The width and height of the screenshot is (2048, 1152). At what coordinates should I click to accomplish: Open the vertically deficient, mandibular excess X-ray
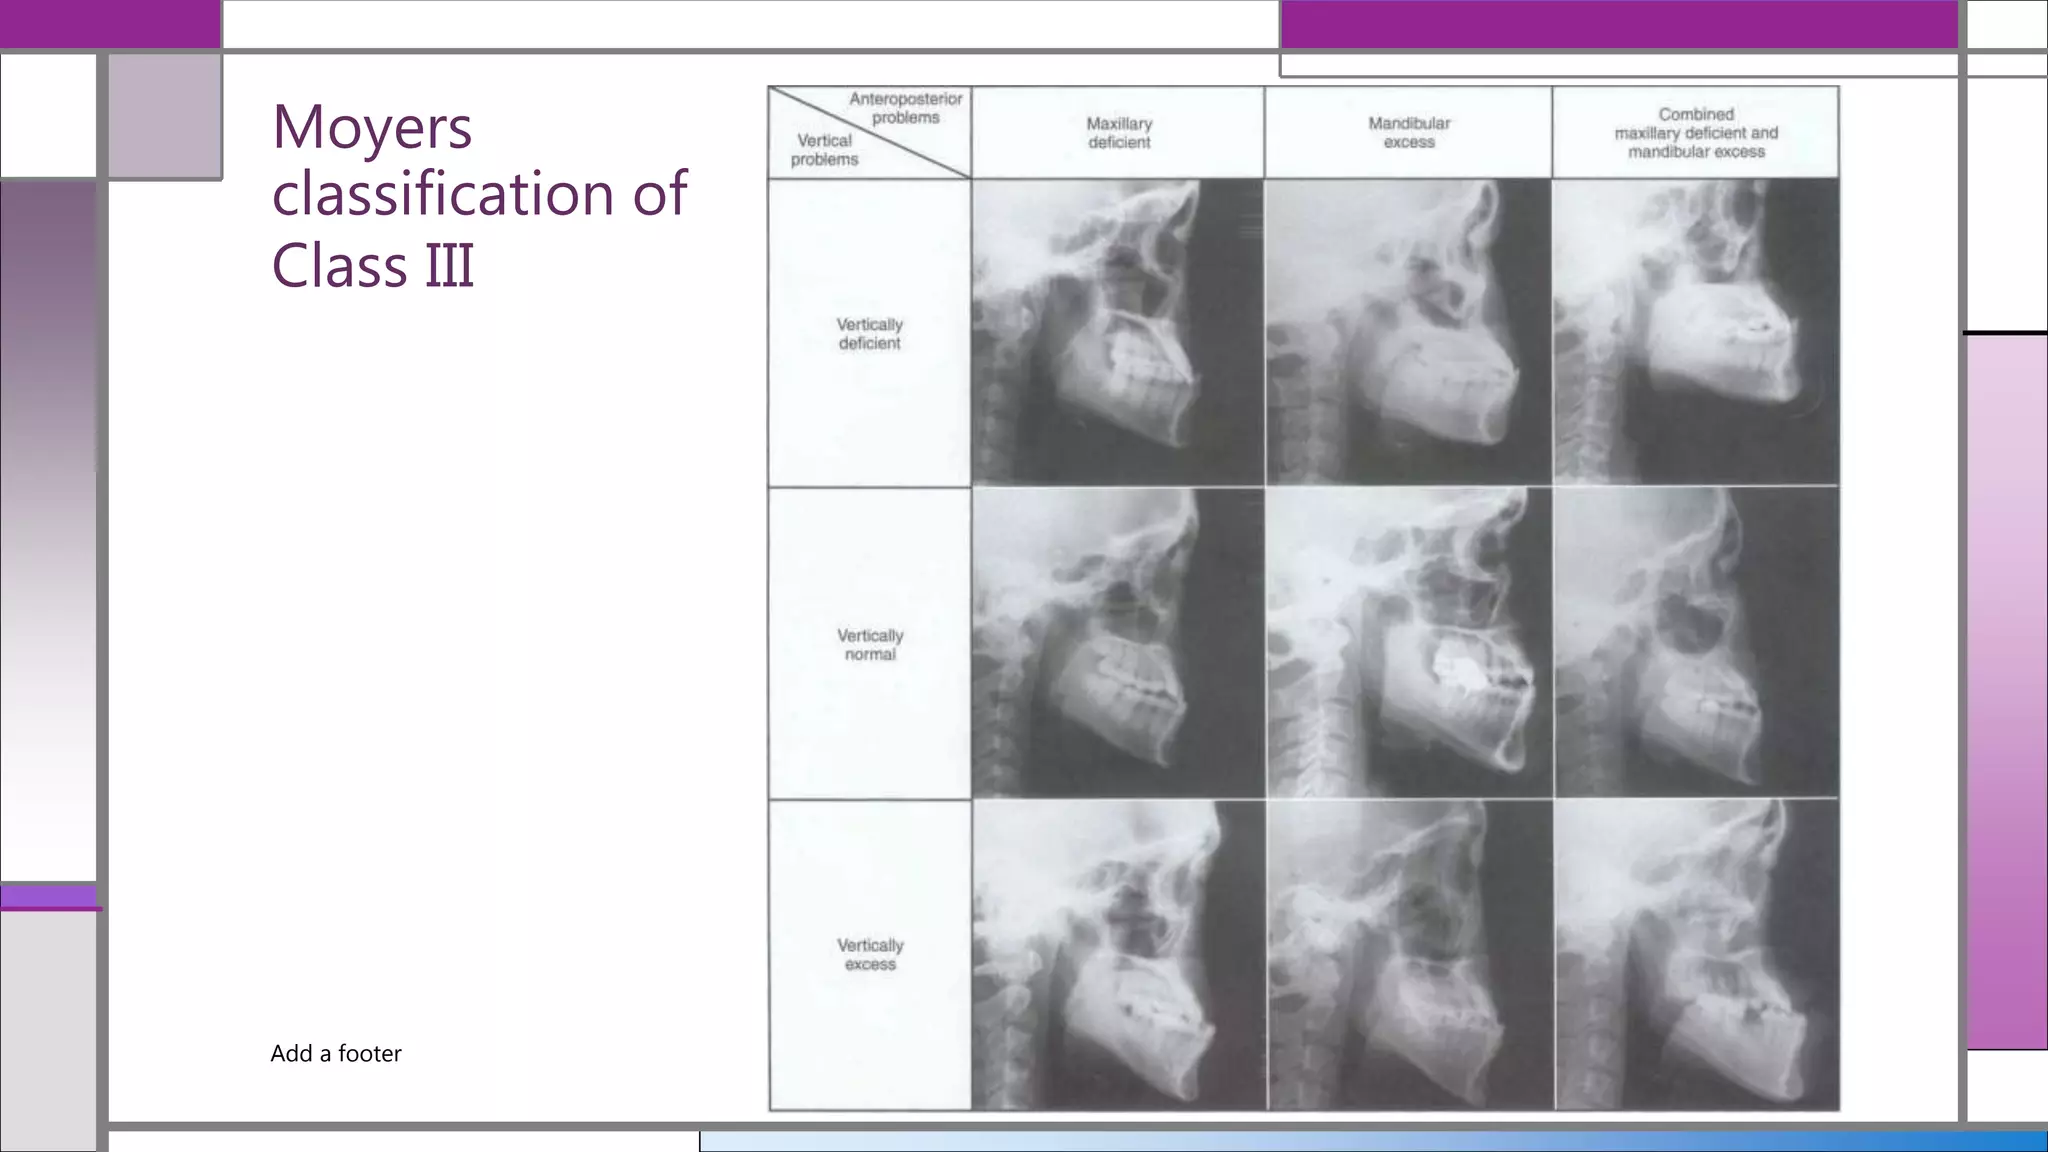(x=1409, y=332)
